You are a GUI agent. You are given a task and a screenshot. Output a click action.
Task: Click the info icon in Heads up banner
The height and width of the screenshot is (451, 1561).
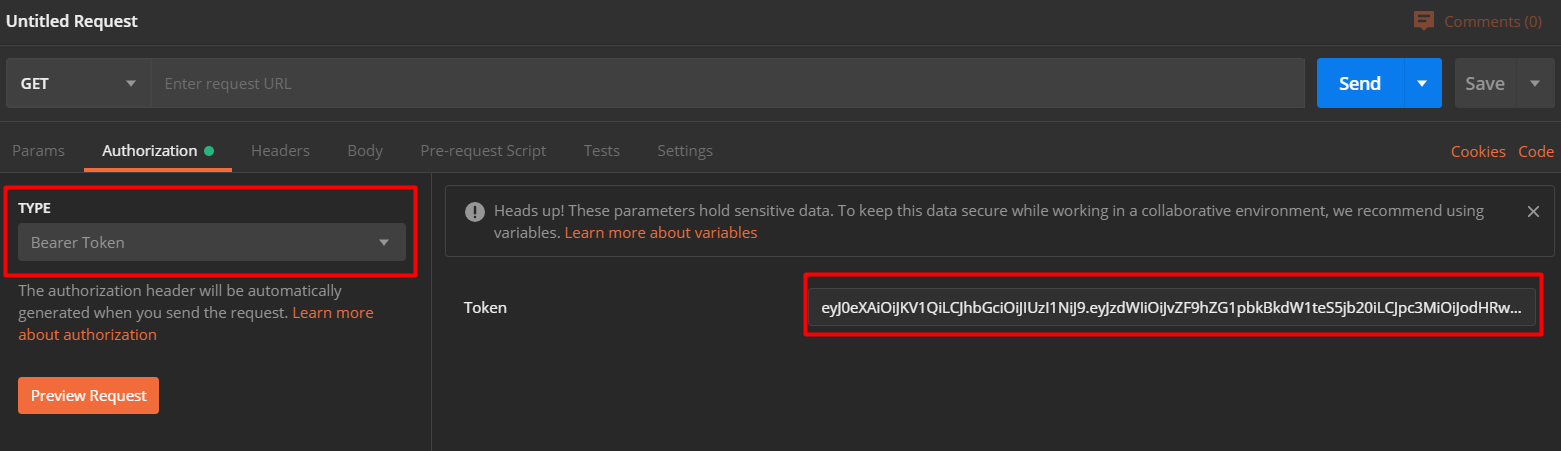(x=474, y=212)
